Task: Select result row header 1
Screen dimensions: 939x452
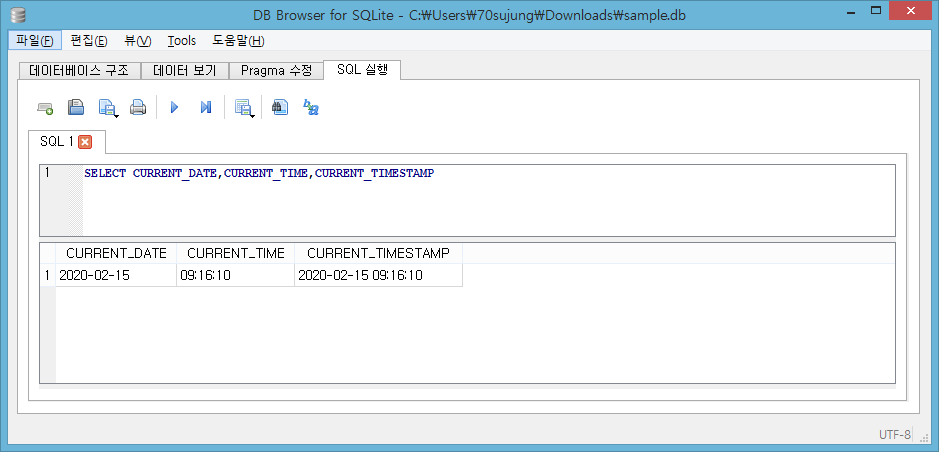Action: pyautogui.click(x=47, y=275)
